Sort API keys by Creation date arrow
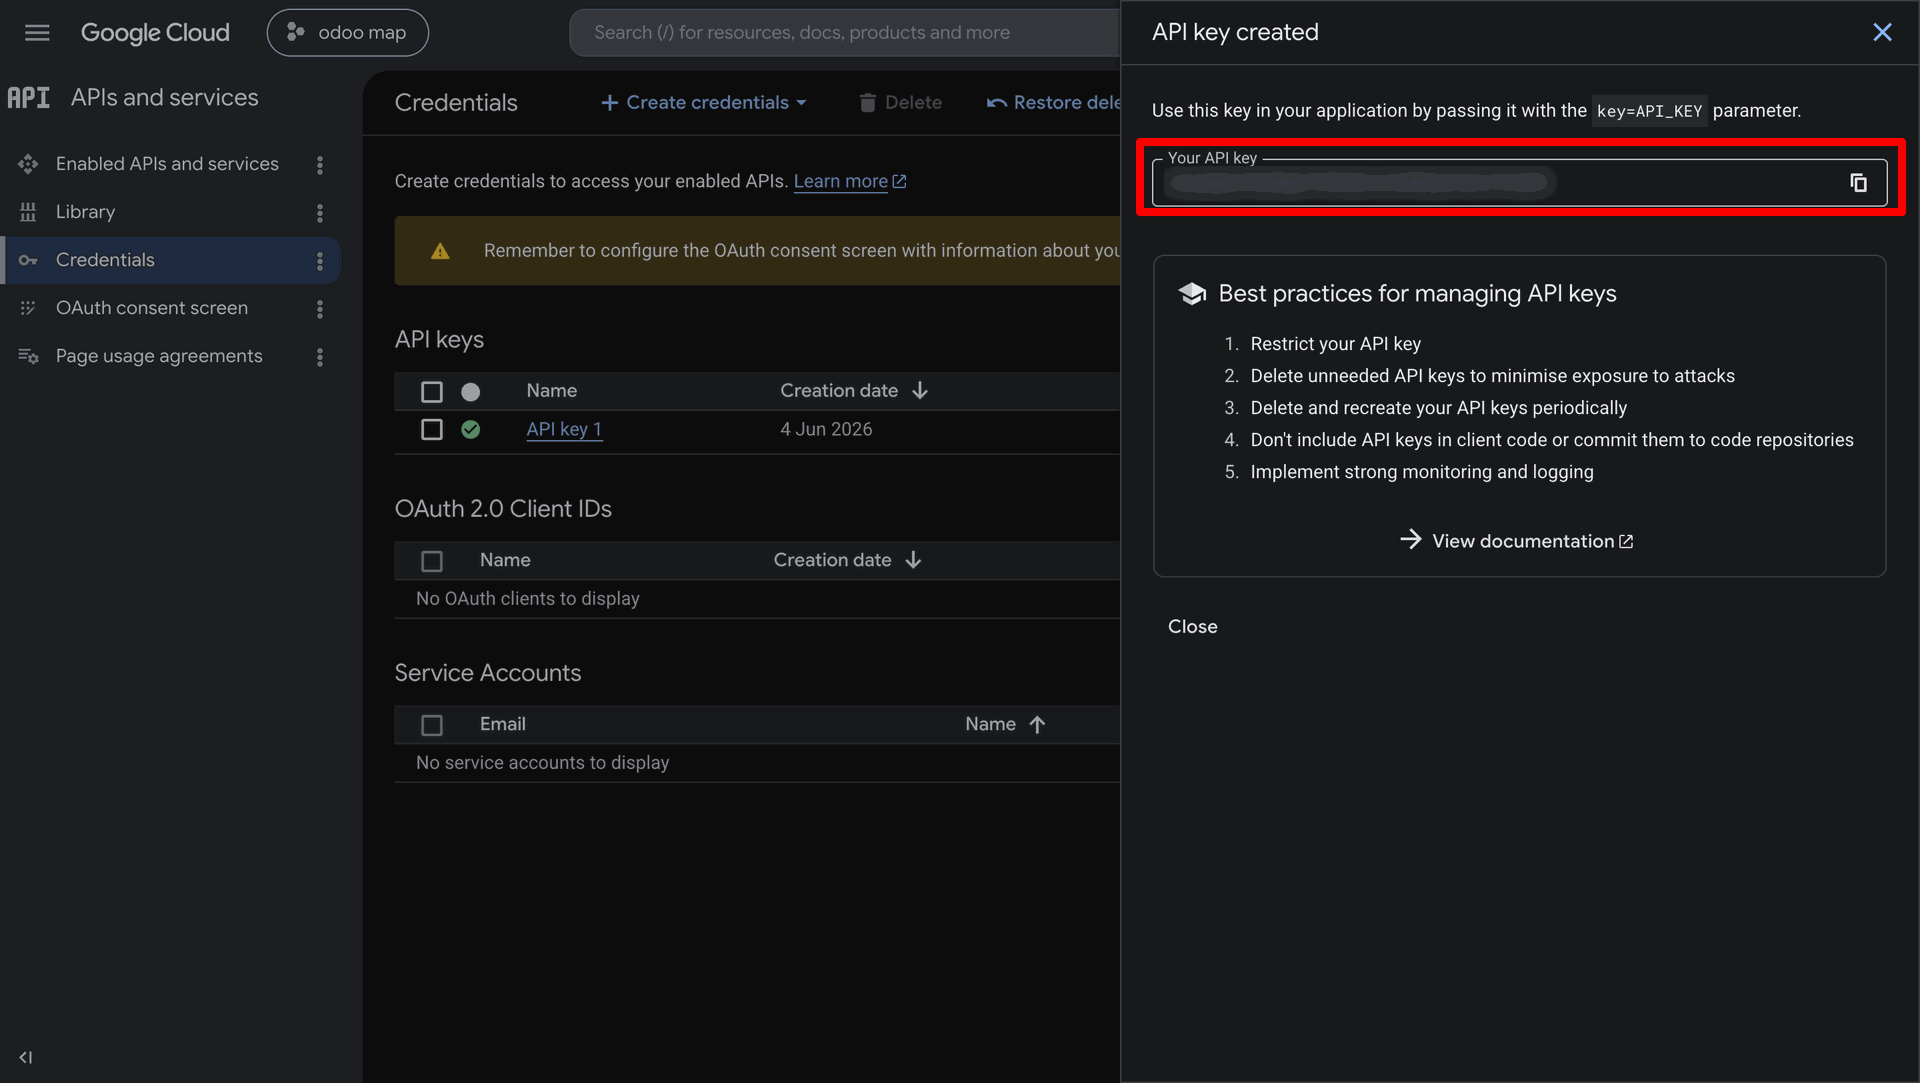This screenshot has height=1083, width=1920. 920,391
